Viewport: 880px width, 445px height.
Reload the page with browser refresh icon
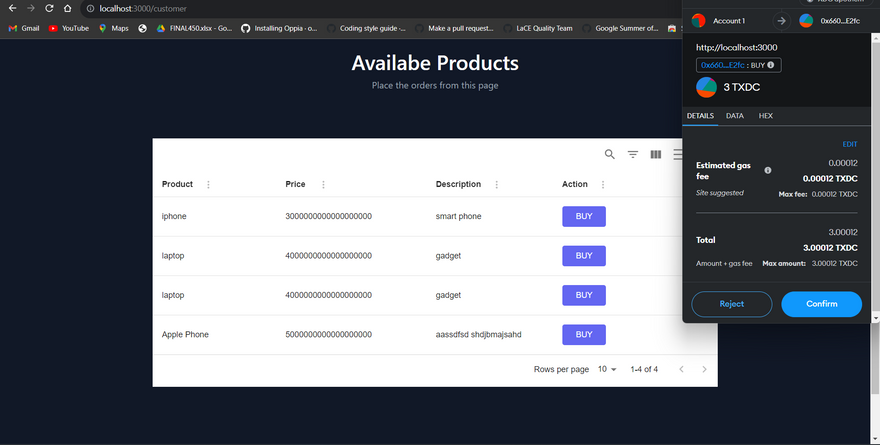(x=48, y=8)
